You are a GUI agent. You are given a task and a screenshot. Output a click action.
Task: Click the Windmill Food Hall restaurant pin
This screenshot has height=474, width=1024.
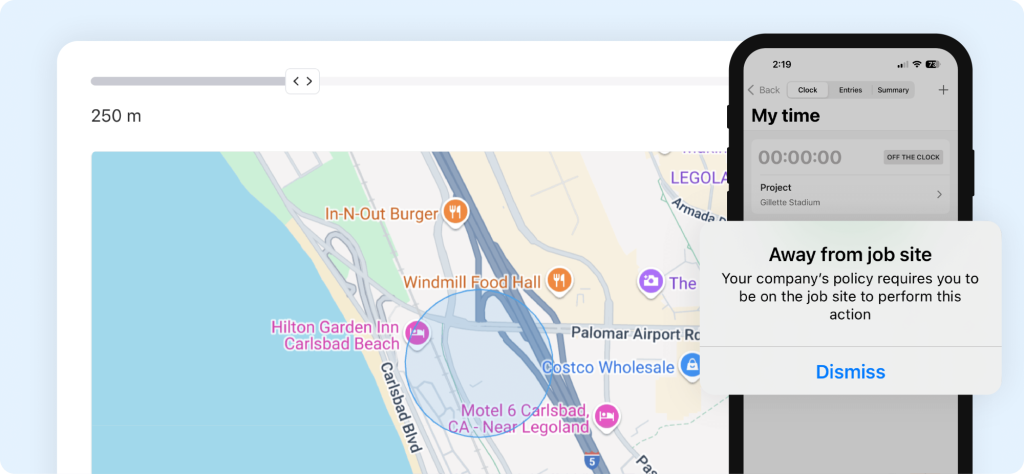pos(559,280)
